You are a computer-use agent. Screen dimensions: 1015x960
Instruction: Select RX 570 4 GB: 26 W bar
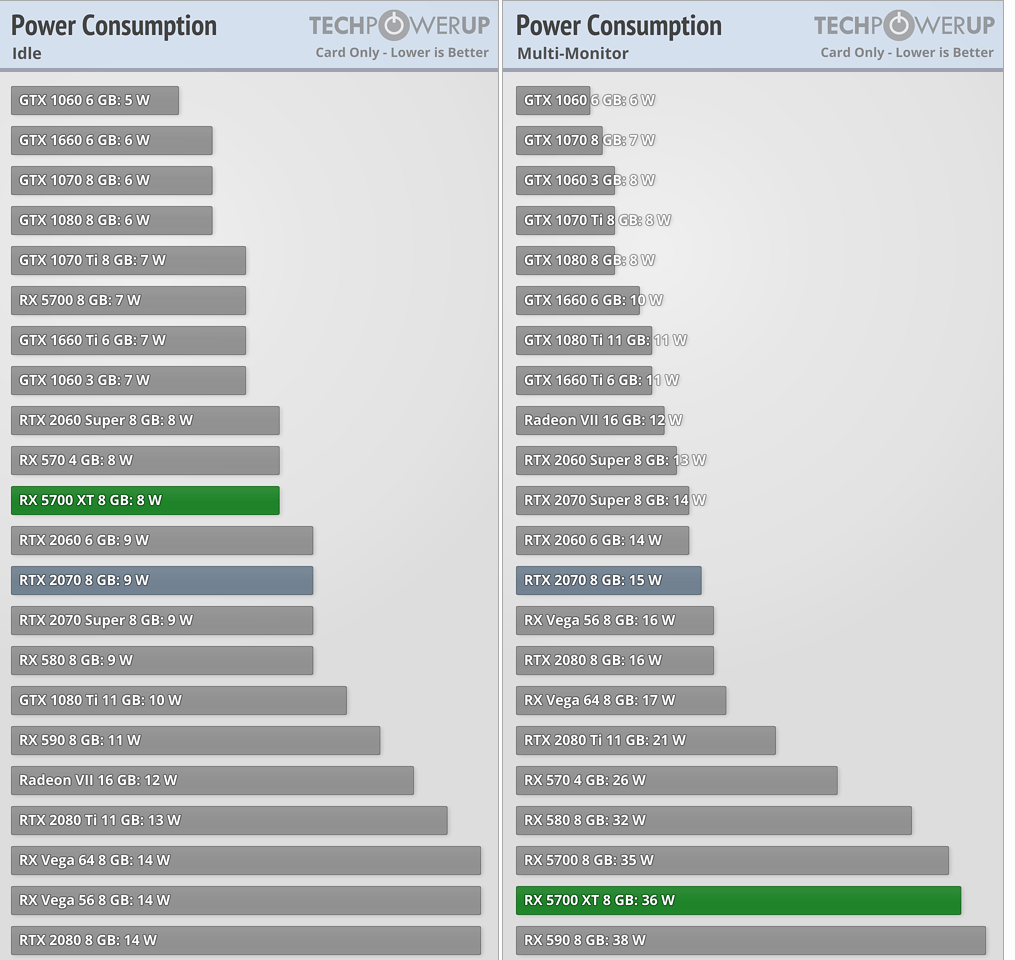pyautogui.click(x=676, y=781)
